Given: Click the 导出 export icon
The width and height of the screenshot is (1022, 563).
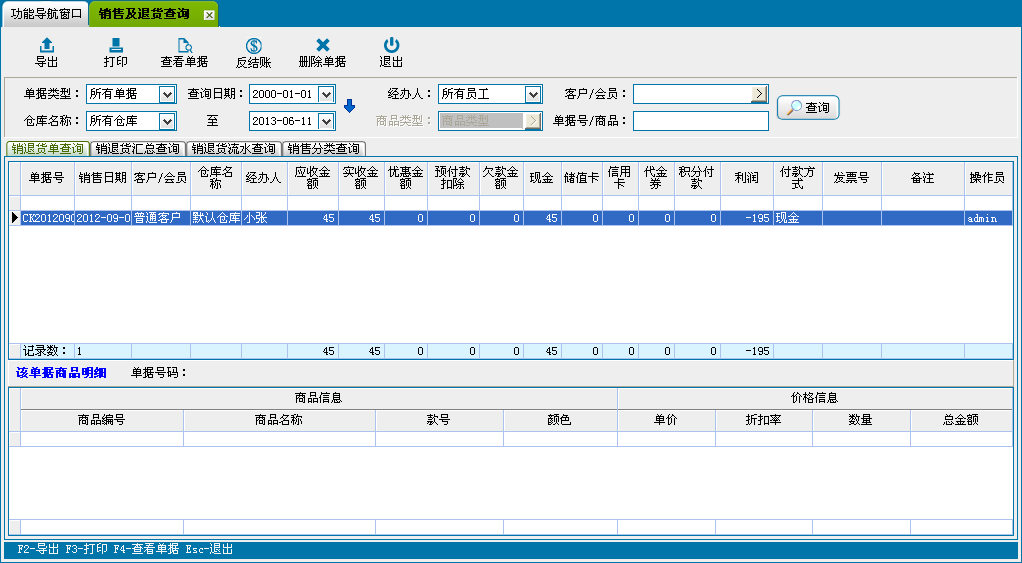Looking at the screenshot, I should tap(46, 45).
